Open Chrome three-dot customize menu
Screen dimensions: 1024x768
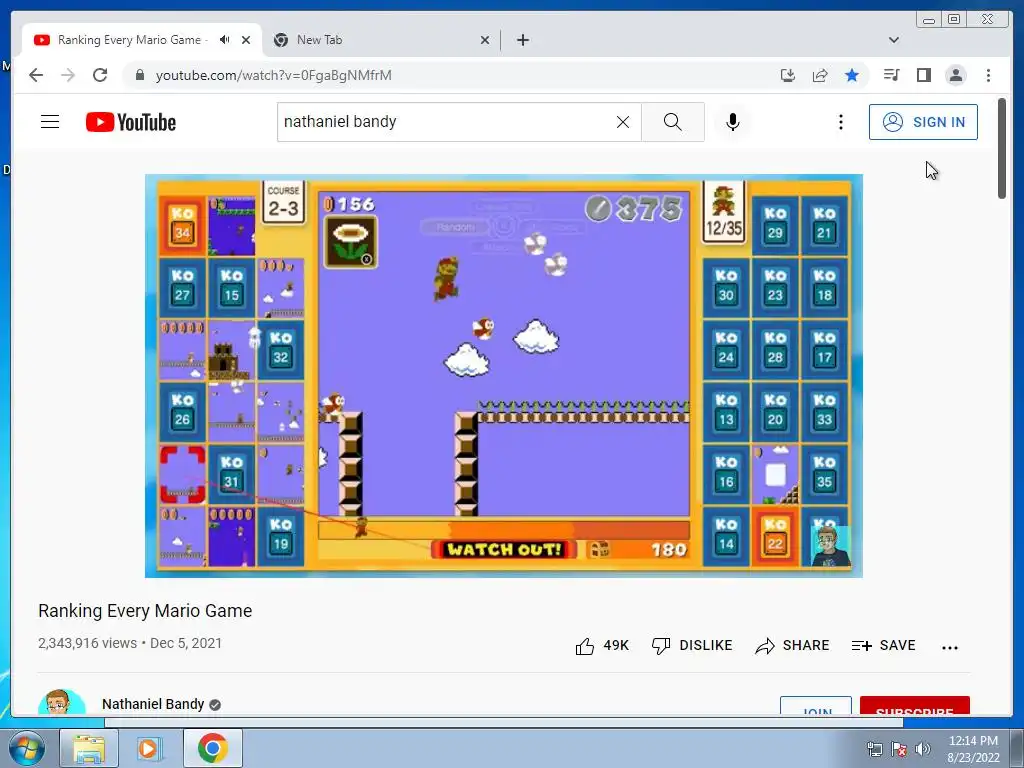tap(988, 75)
